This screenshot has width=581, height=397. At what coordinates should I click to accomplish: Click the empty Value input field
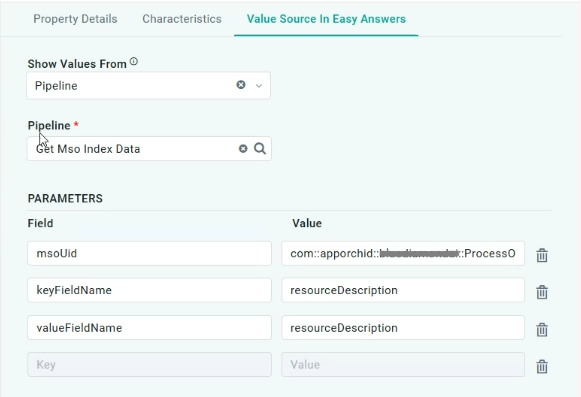pos(403,364)
